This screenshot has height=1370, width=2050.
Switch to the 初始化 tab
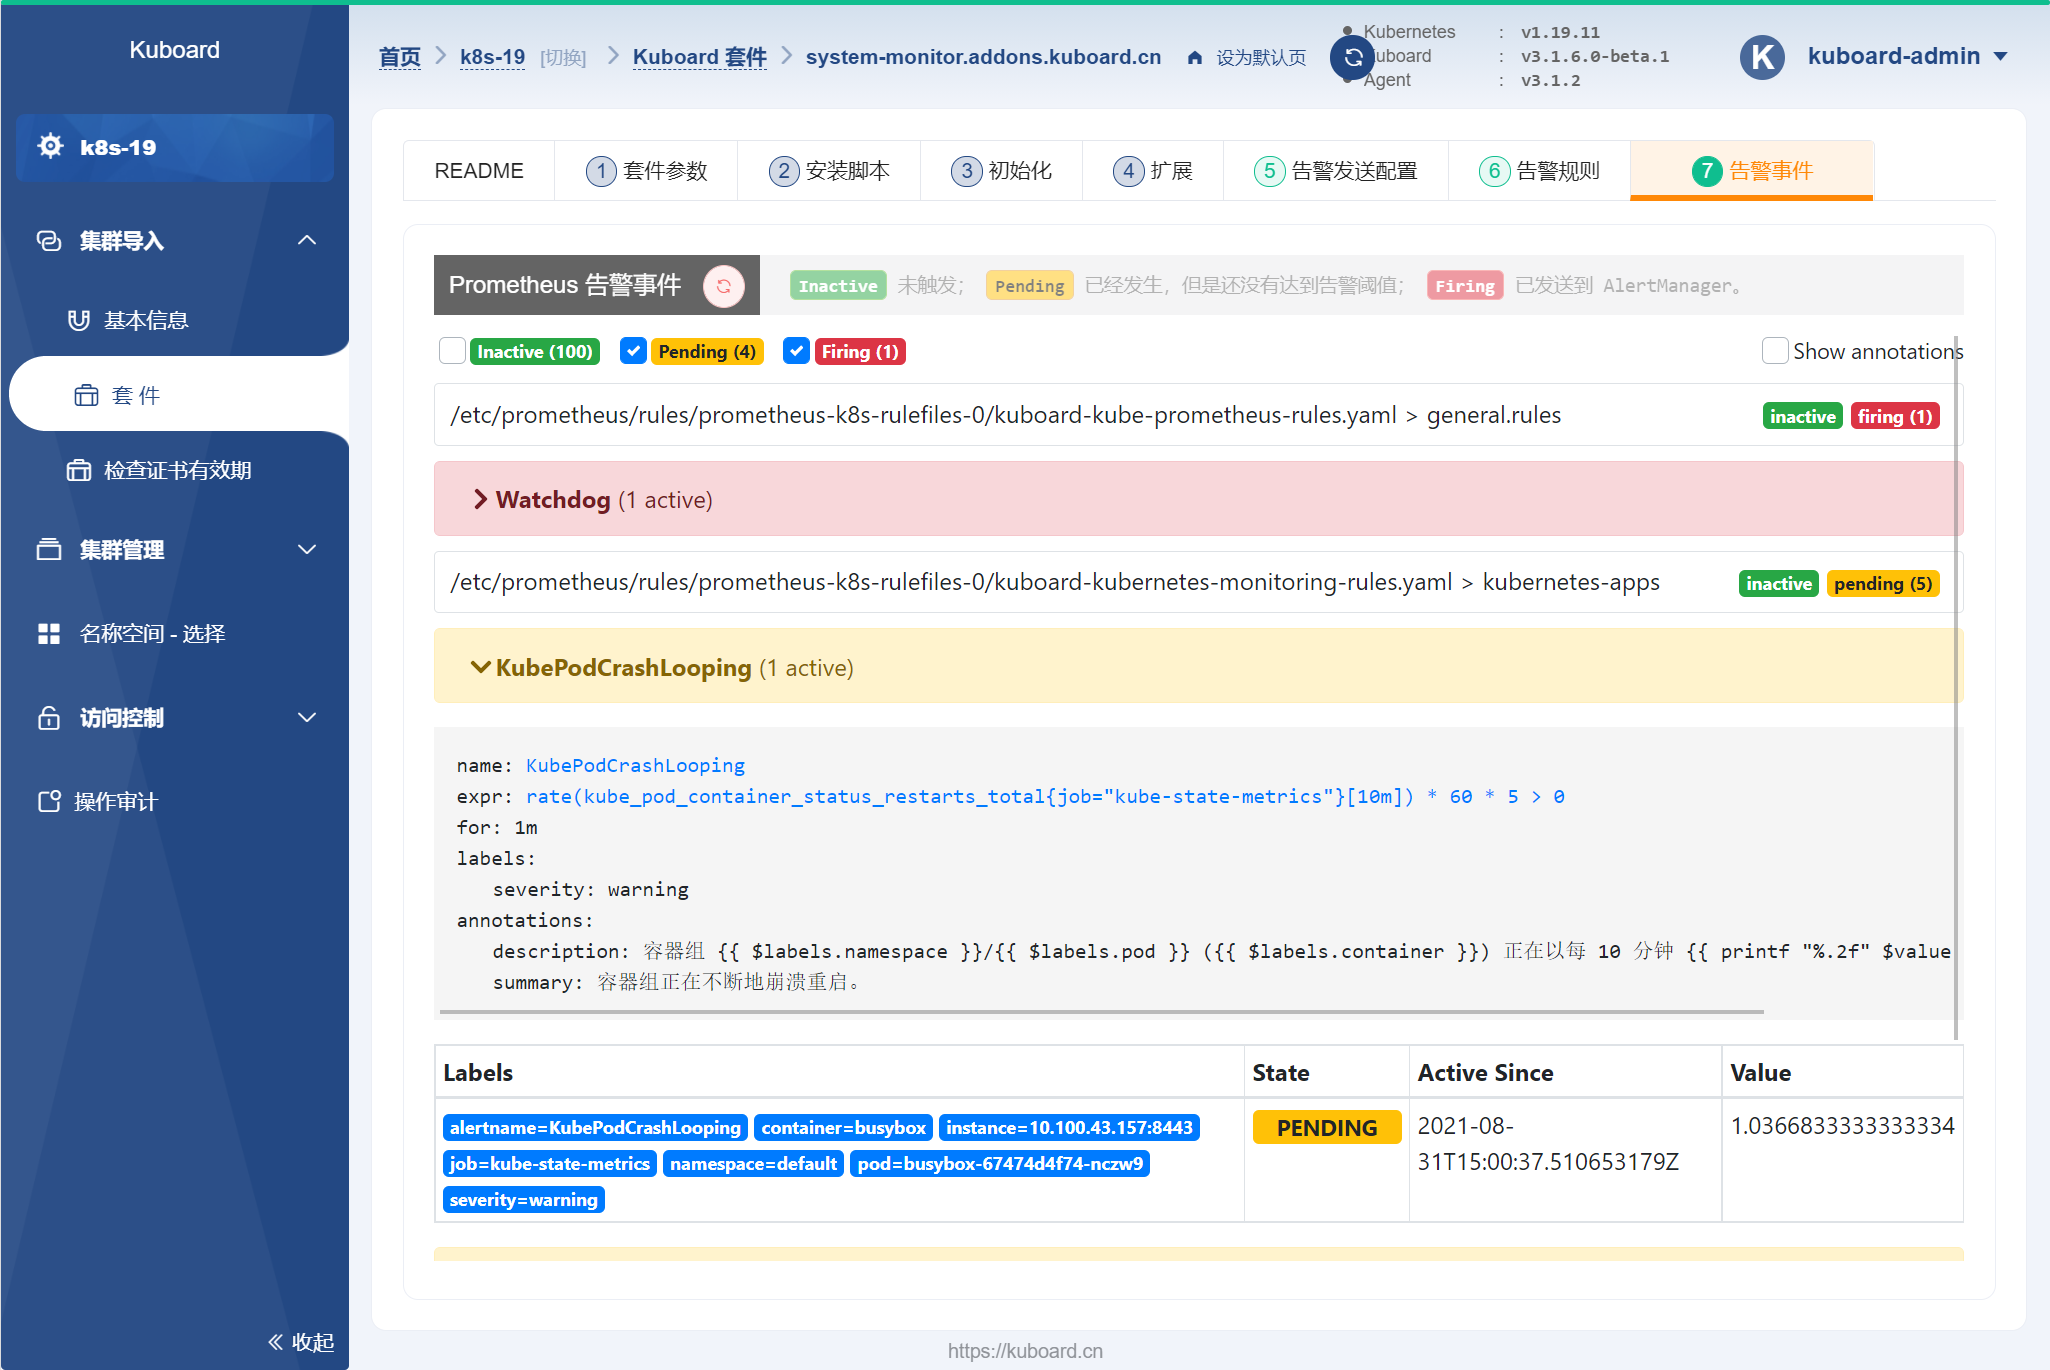click(x=1001, y=171)
